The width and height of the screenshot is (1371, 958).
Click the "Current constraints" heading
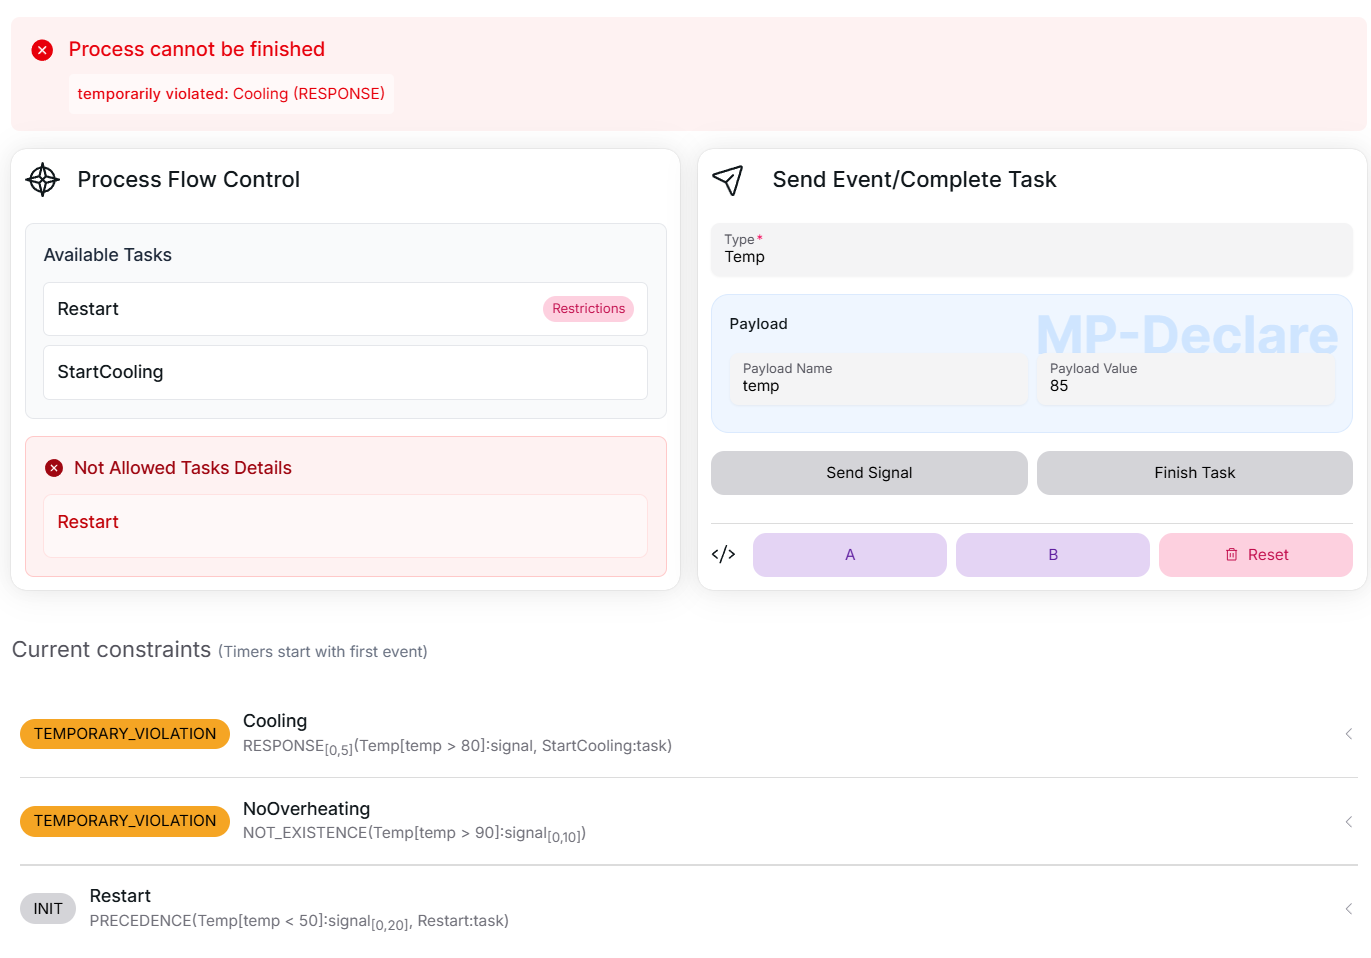pyautogui.click(x=111, y=650)
